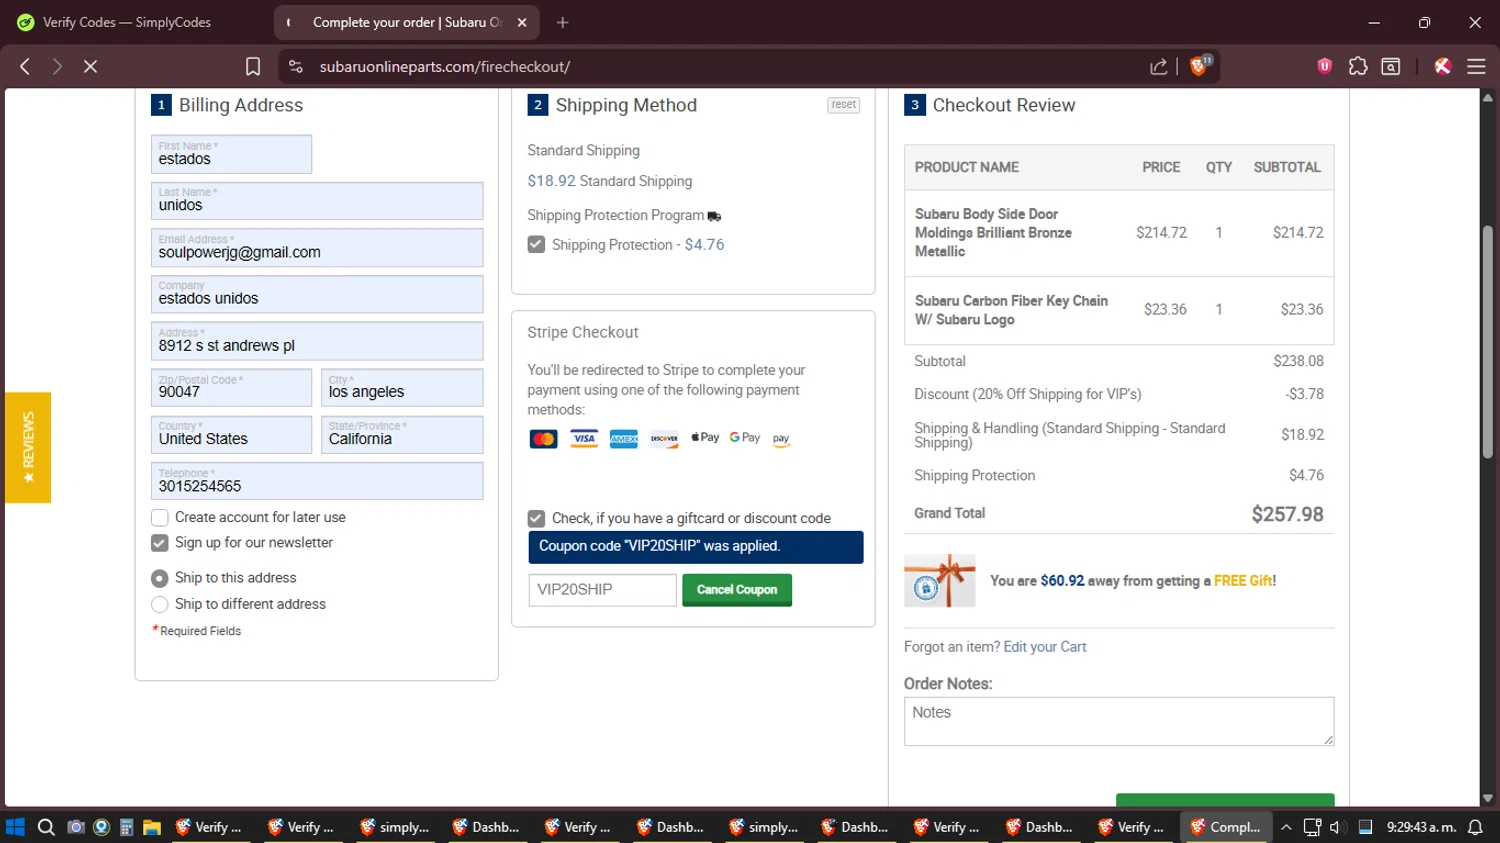Open the calculator taskbar icon

point(126,827)
